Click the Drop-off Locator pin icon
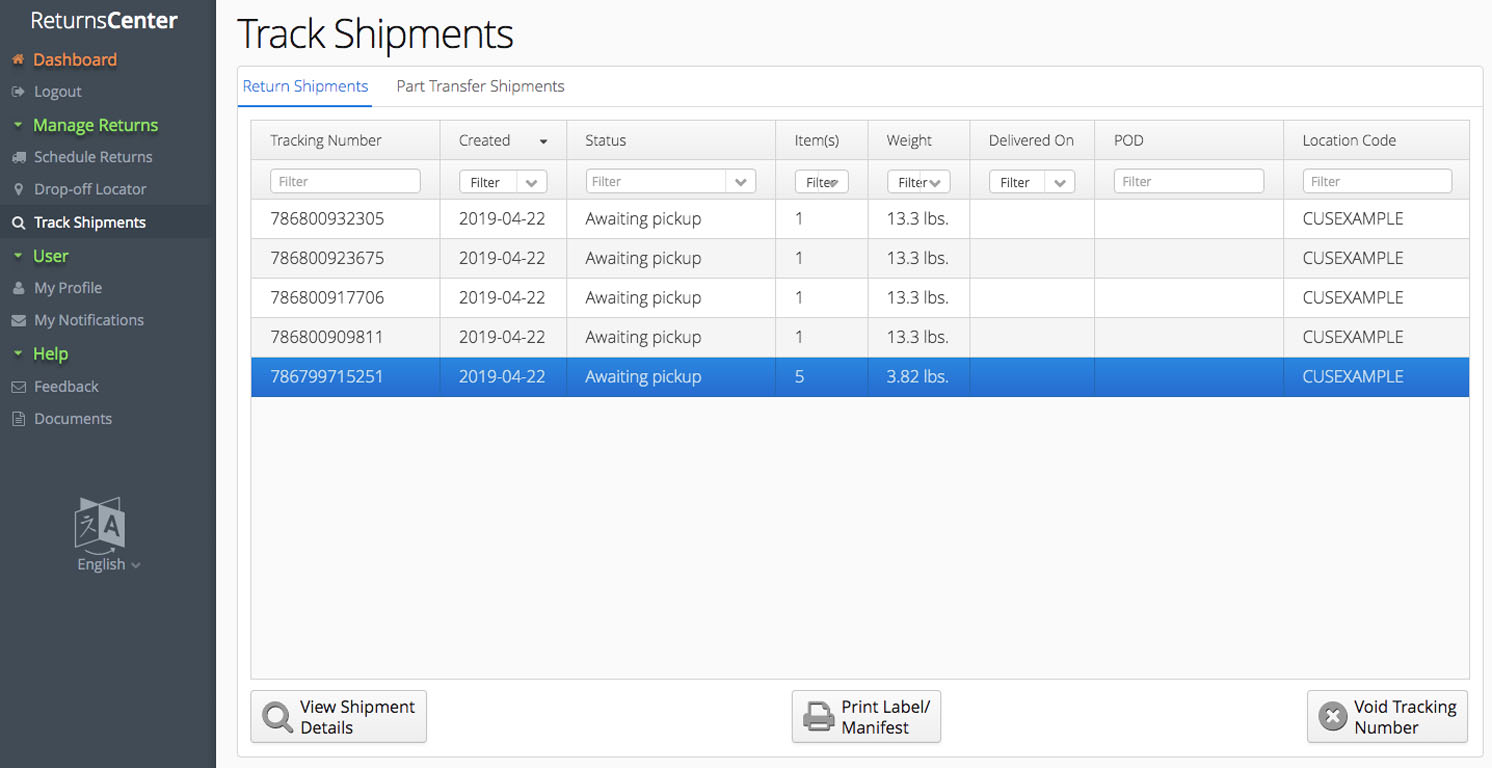The width and height of the screenshot is (1492, 768). 18,190
